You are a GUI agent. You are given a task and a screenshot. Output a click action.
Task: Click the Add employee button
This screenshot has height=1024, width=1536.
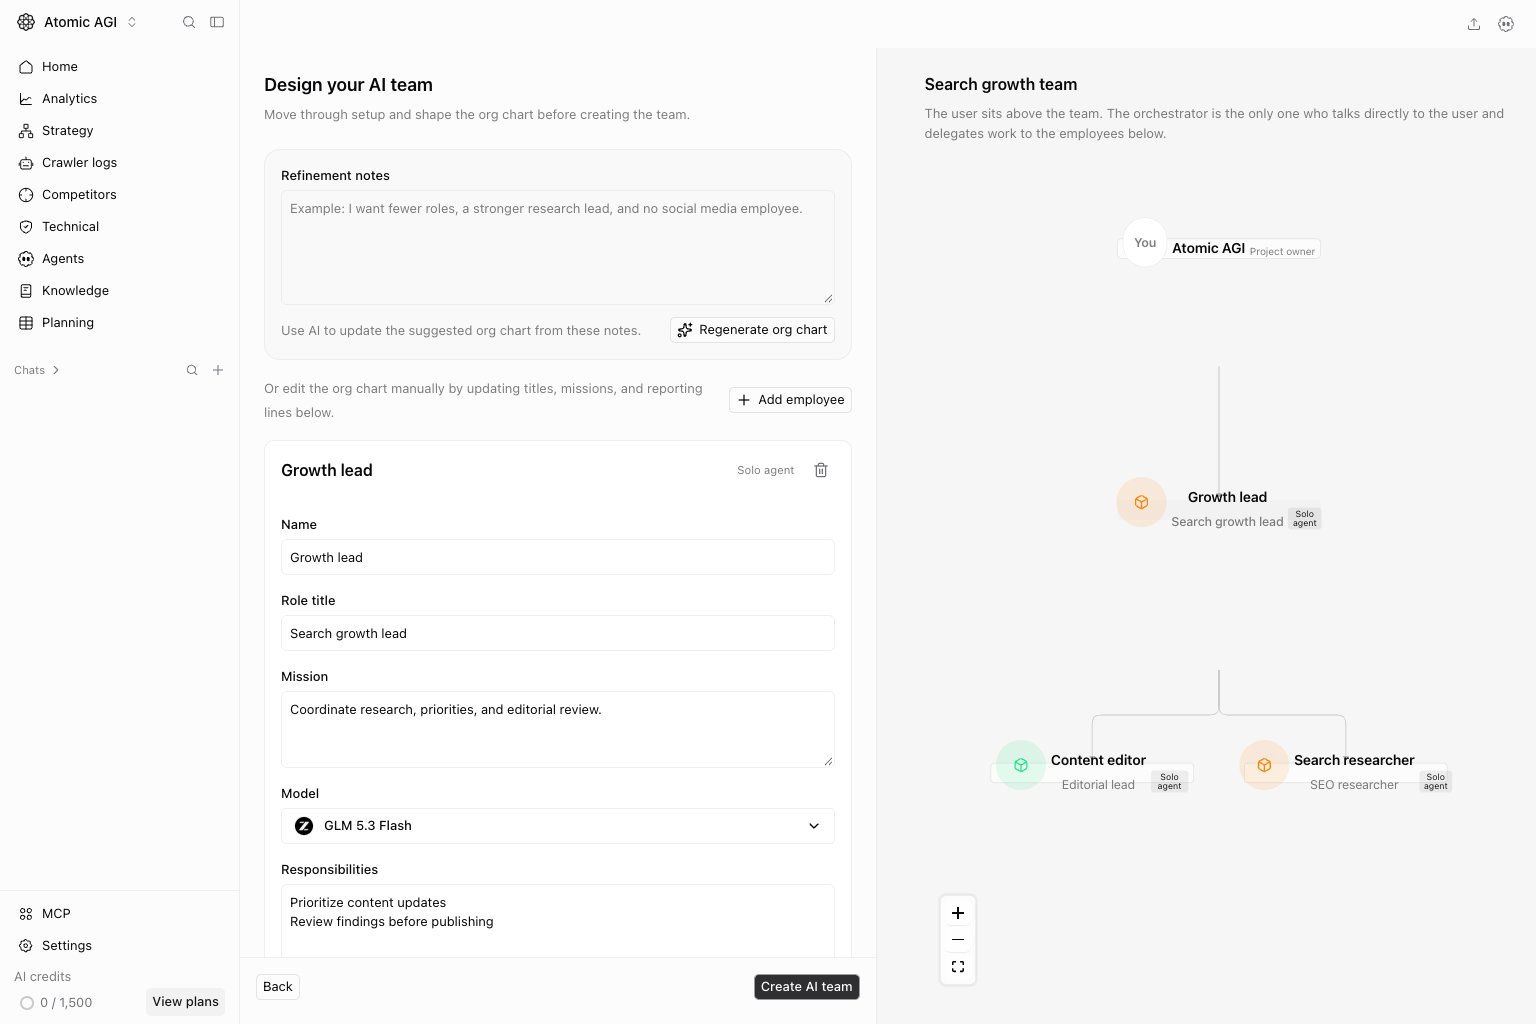click(x=791, y=400)
